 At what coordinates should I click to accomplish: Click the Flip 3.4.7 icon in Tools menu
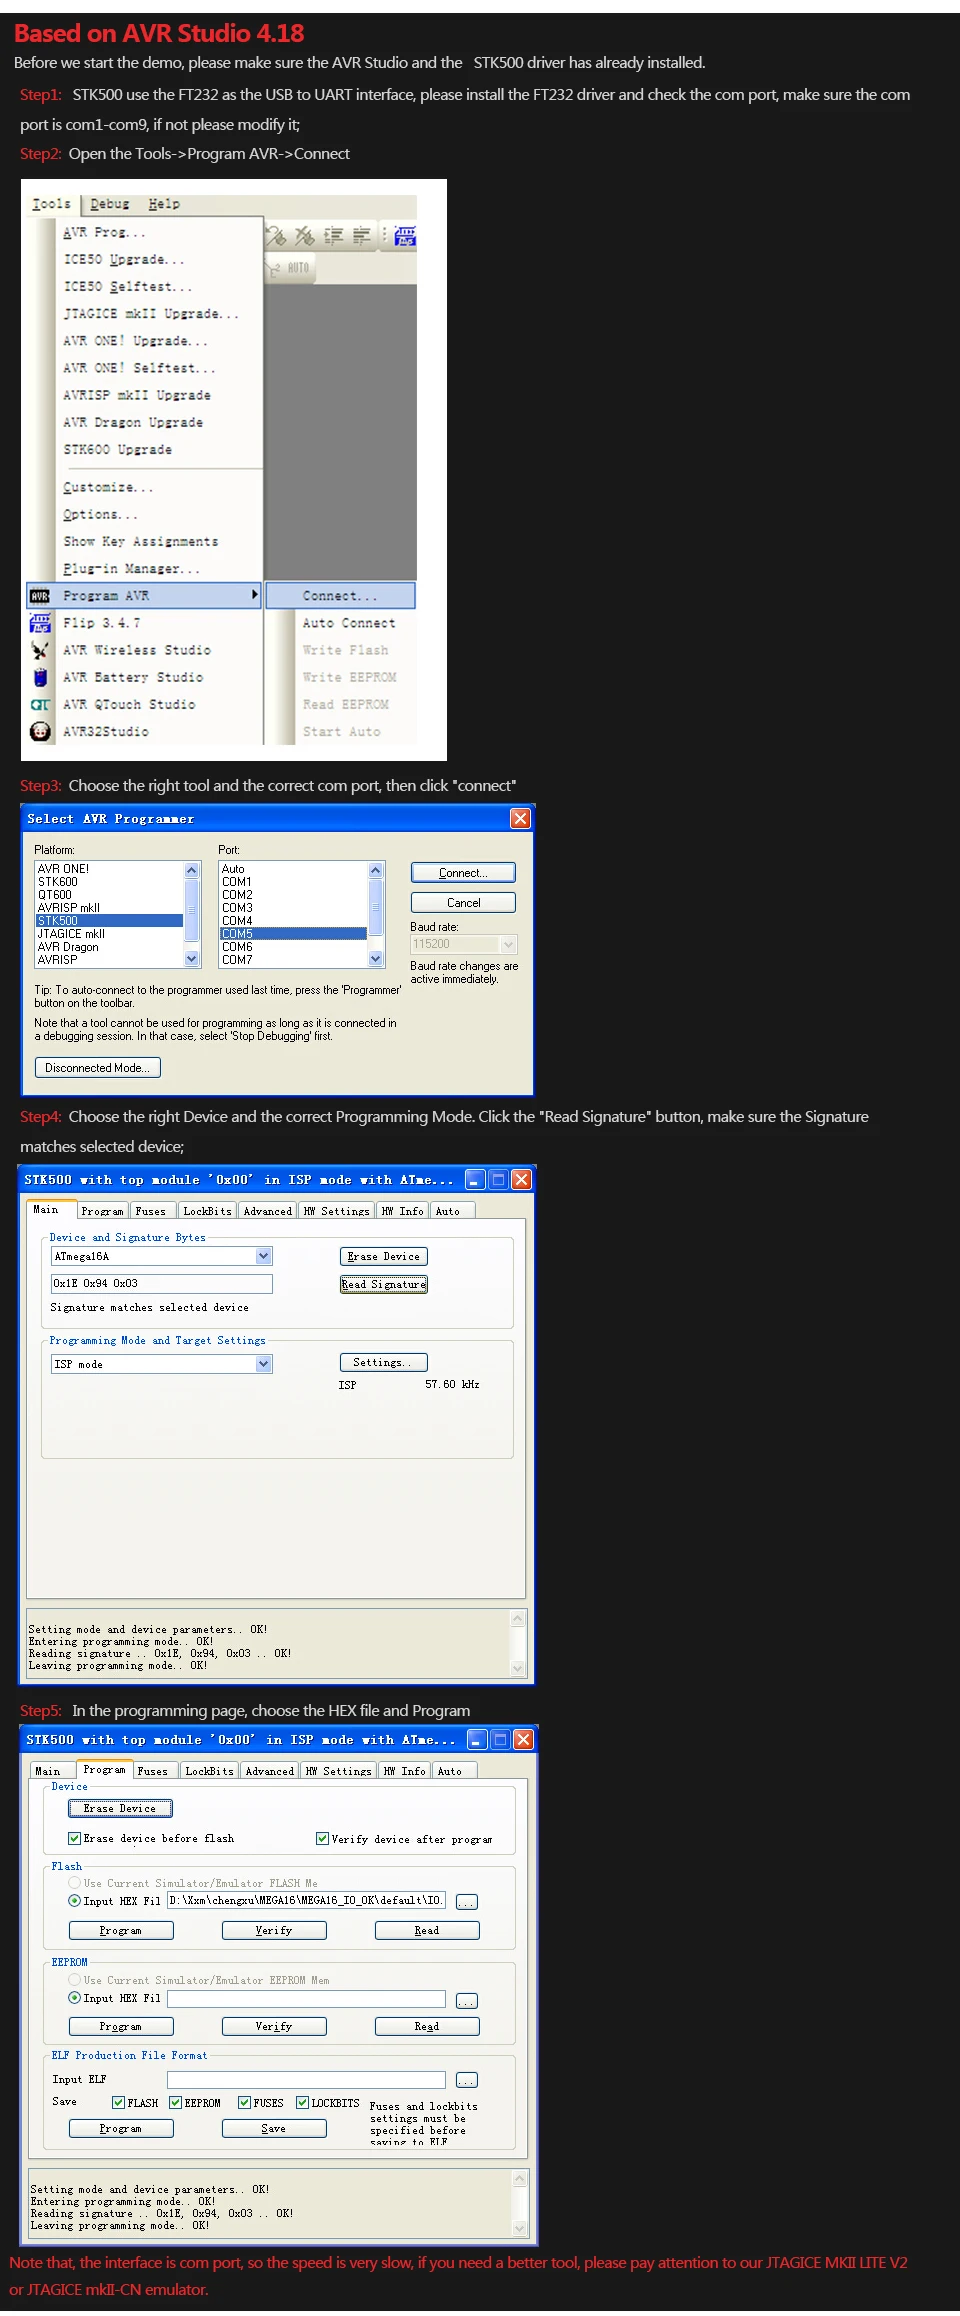click(x=40, y=623)
